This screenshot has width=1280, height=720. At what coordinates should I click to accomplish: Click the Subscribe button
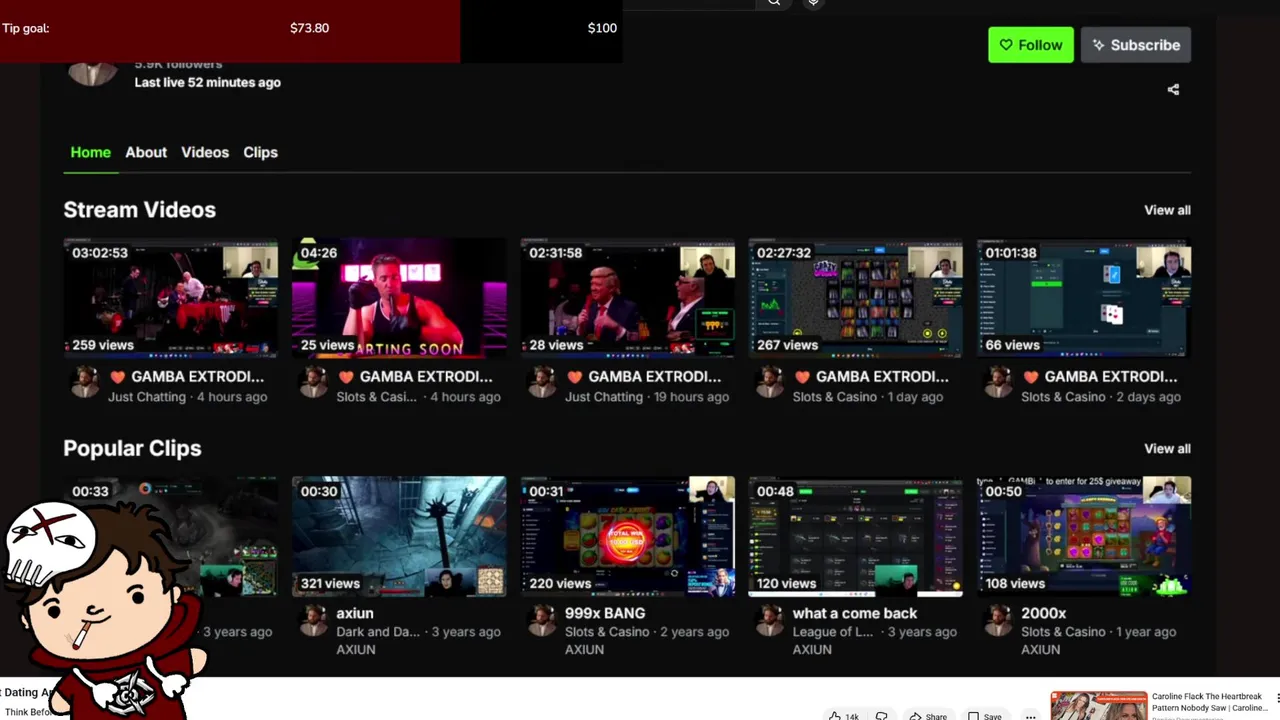coord(1136,45)
